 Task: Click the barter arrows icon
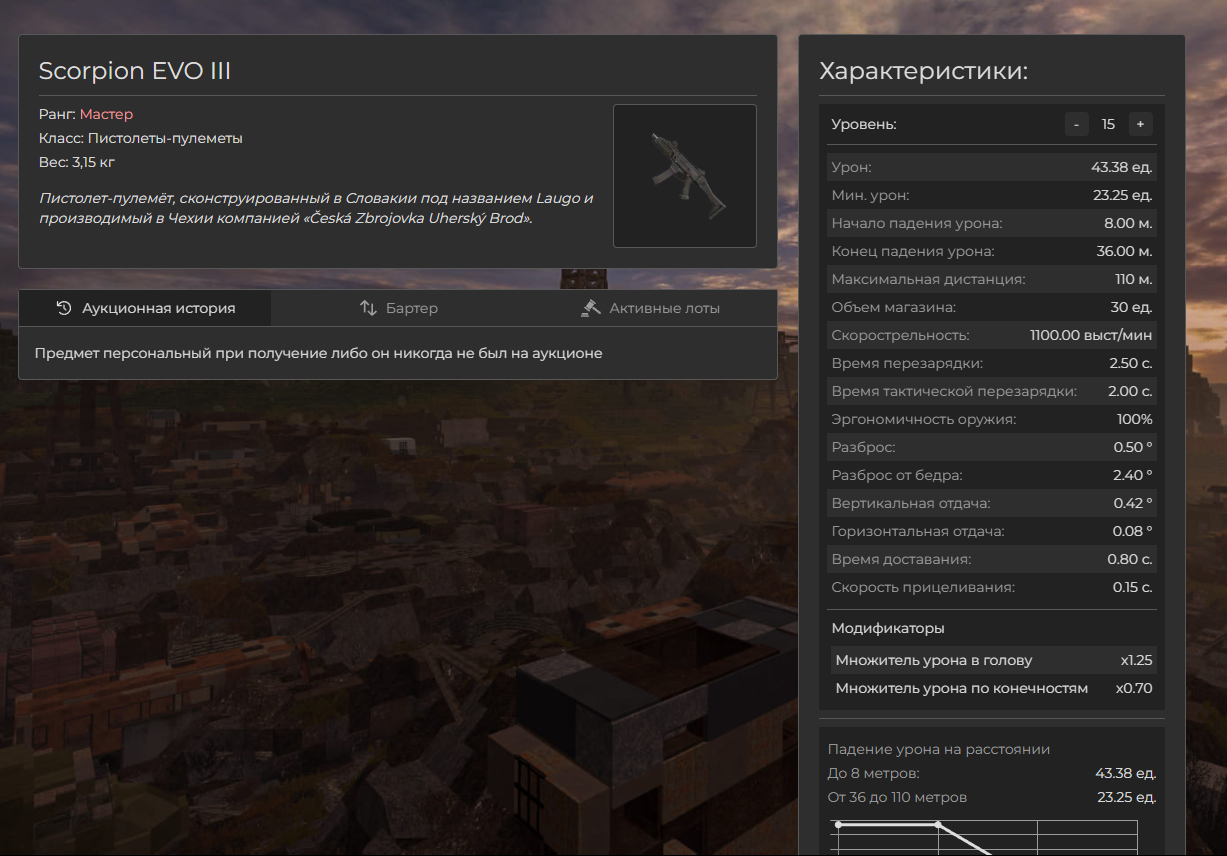[x=368, y=308]
